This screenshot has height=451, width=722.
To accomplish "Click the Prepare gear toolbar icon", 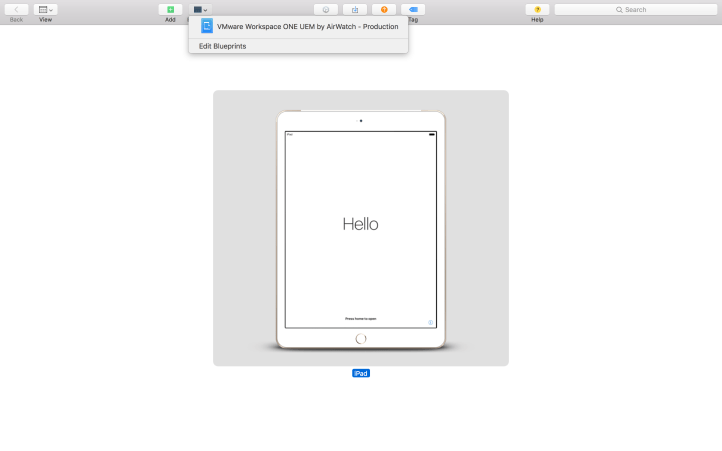I will coord(326,10).
